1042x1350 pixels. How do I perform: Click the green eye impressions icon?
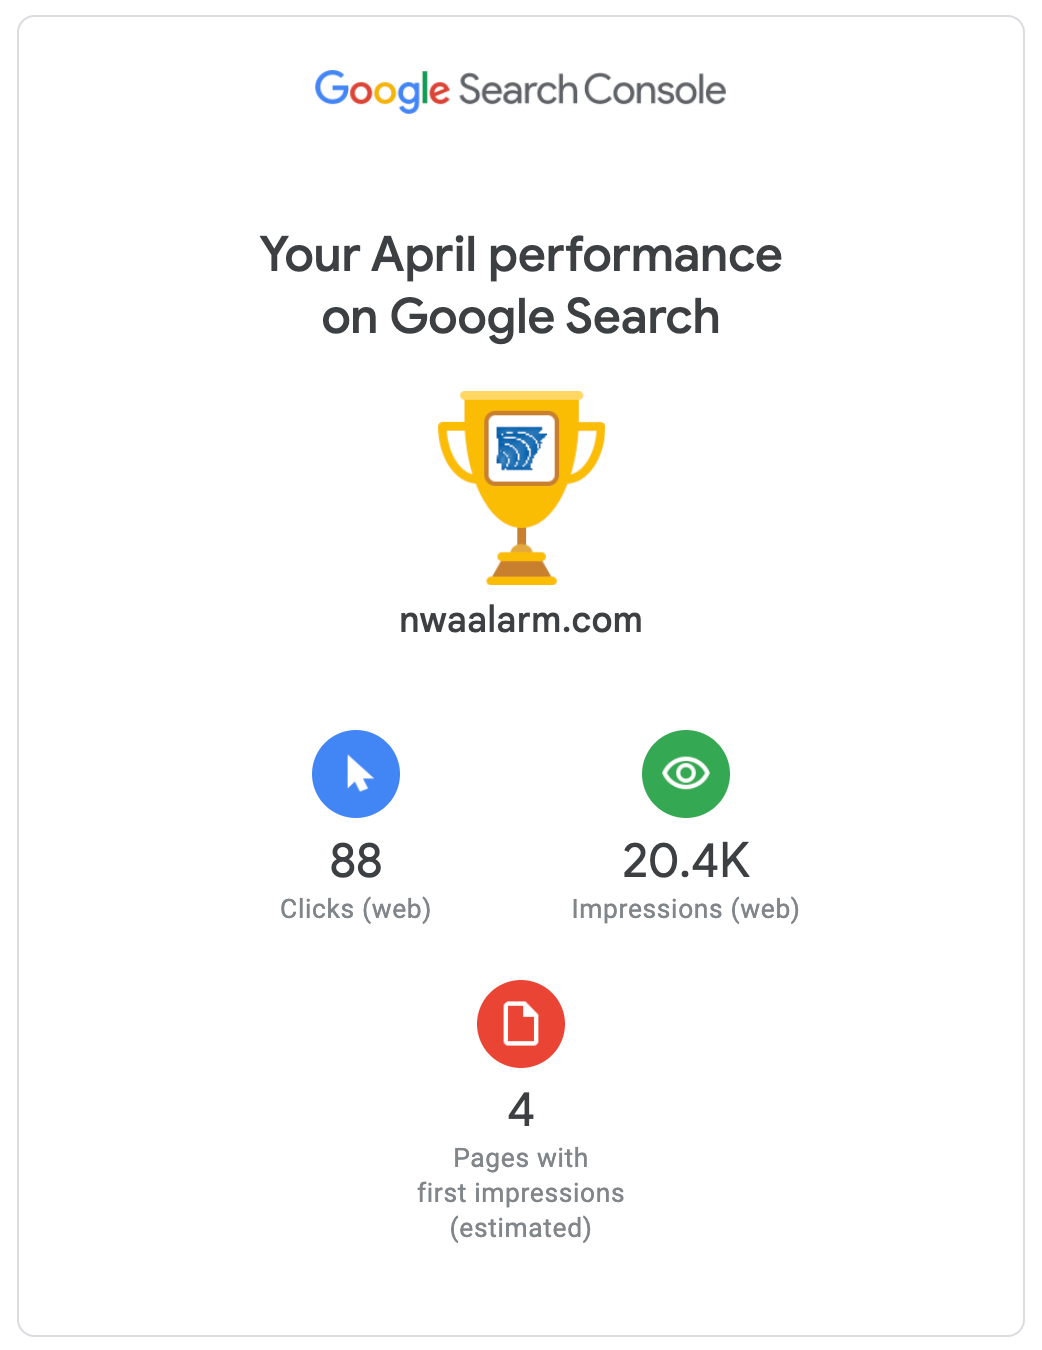[x=686, y=774]
